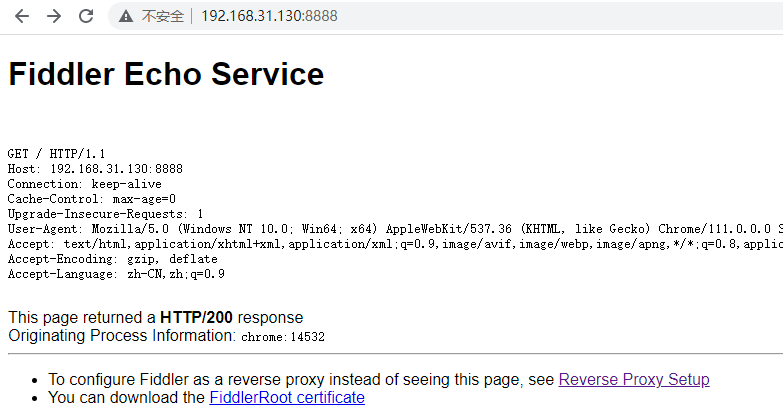Click the User-Agent header line
The image size is (783, 420).
click(x=395, y=229)
